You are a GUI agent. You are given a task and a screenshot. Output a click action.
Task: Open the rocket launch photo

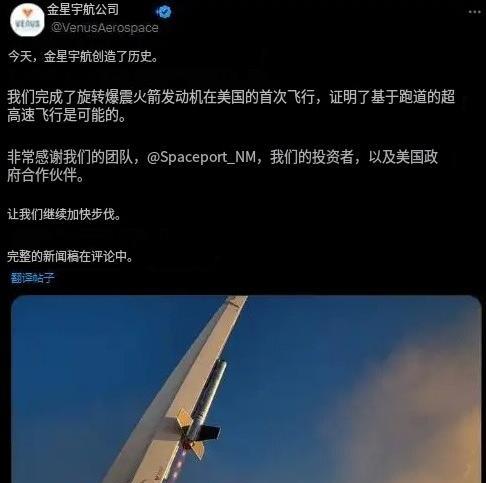coord(246,389)
